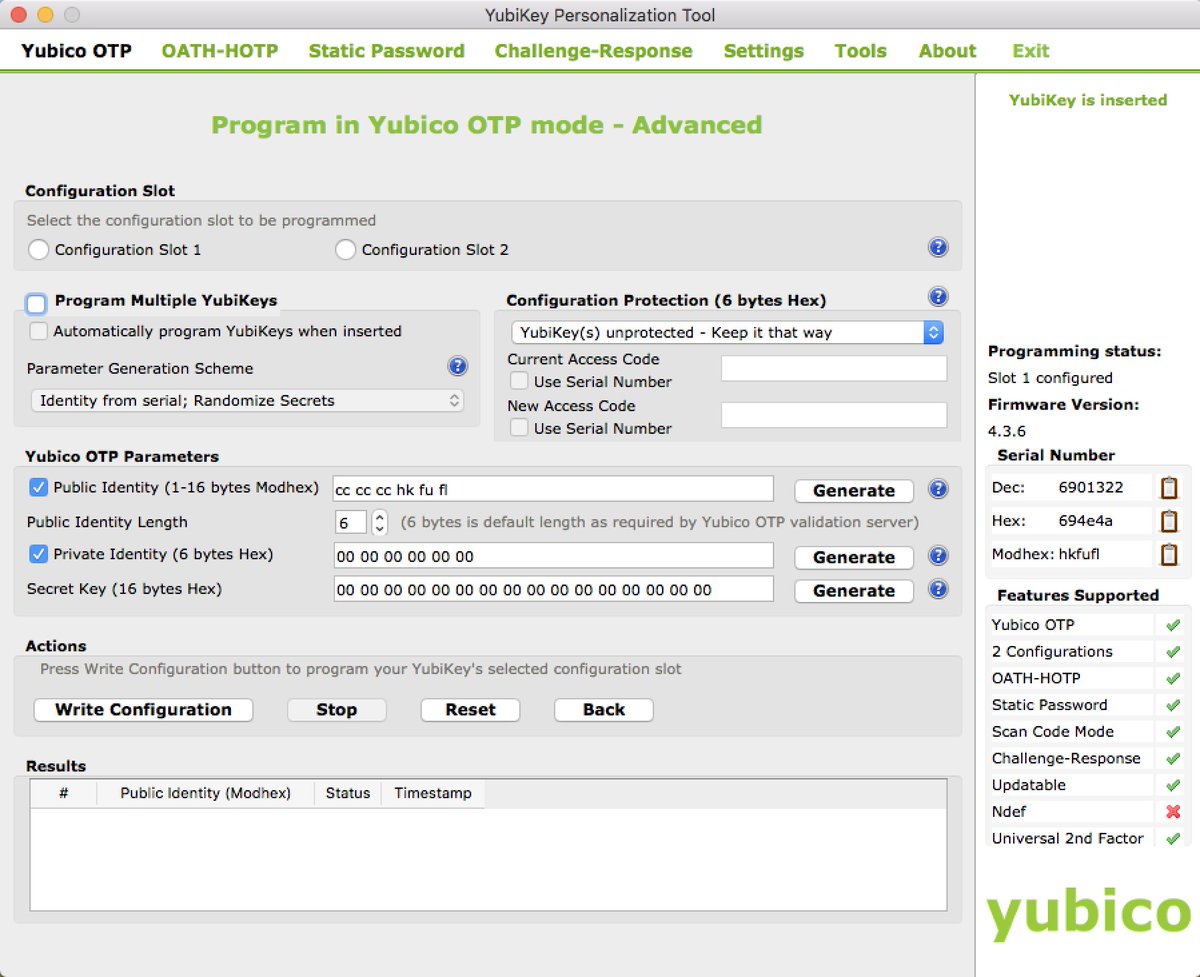Image resolution: width=1200 pixels, height=977 pixels.
Task: Open help for Private Identity row
Action: coord(938,556)
